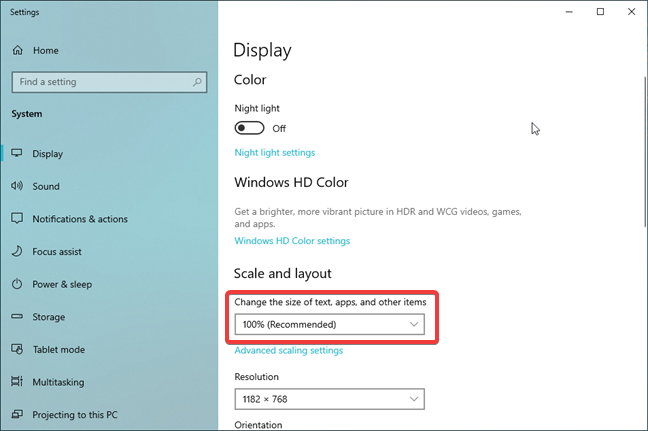The height and width of the screenshot is (431, 648).
Task: Click the Notifications & actions icon
Action: (17, 218)
